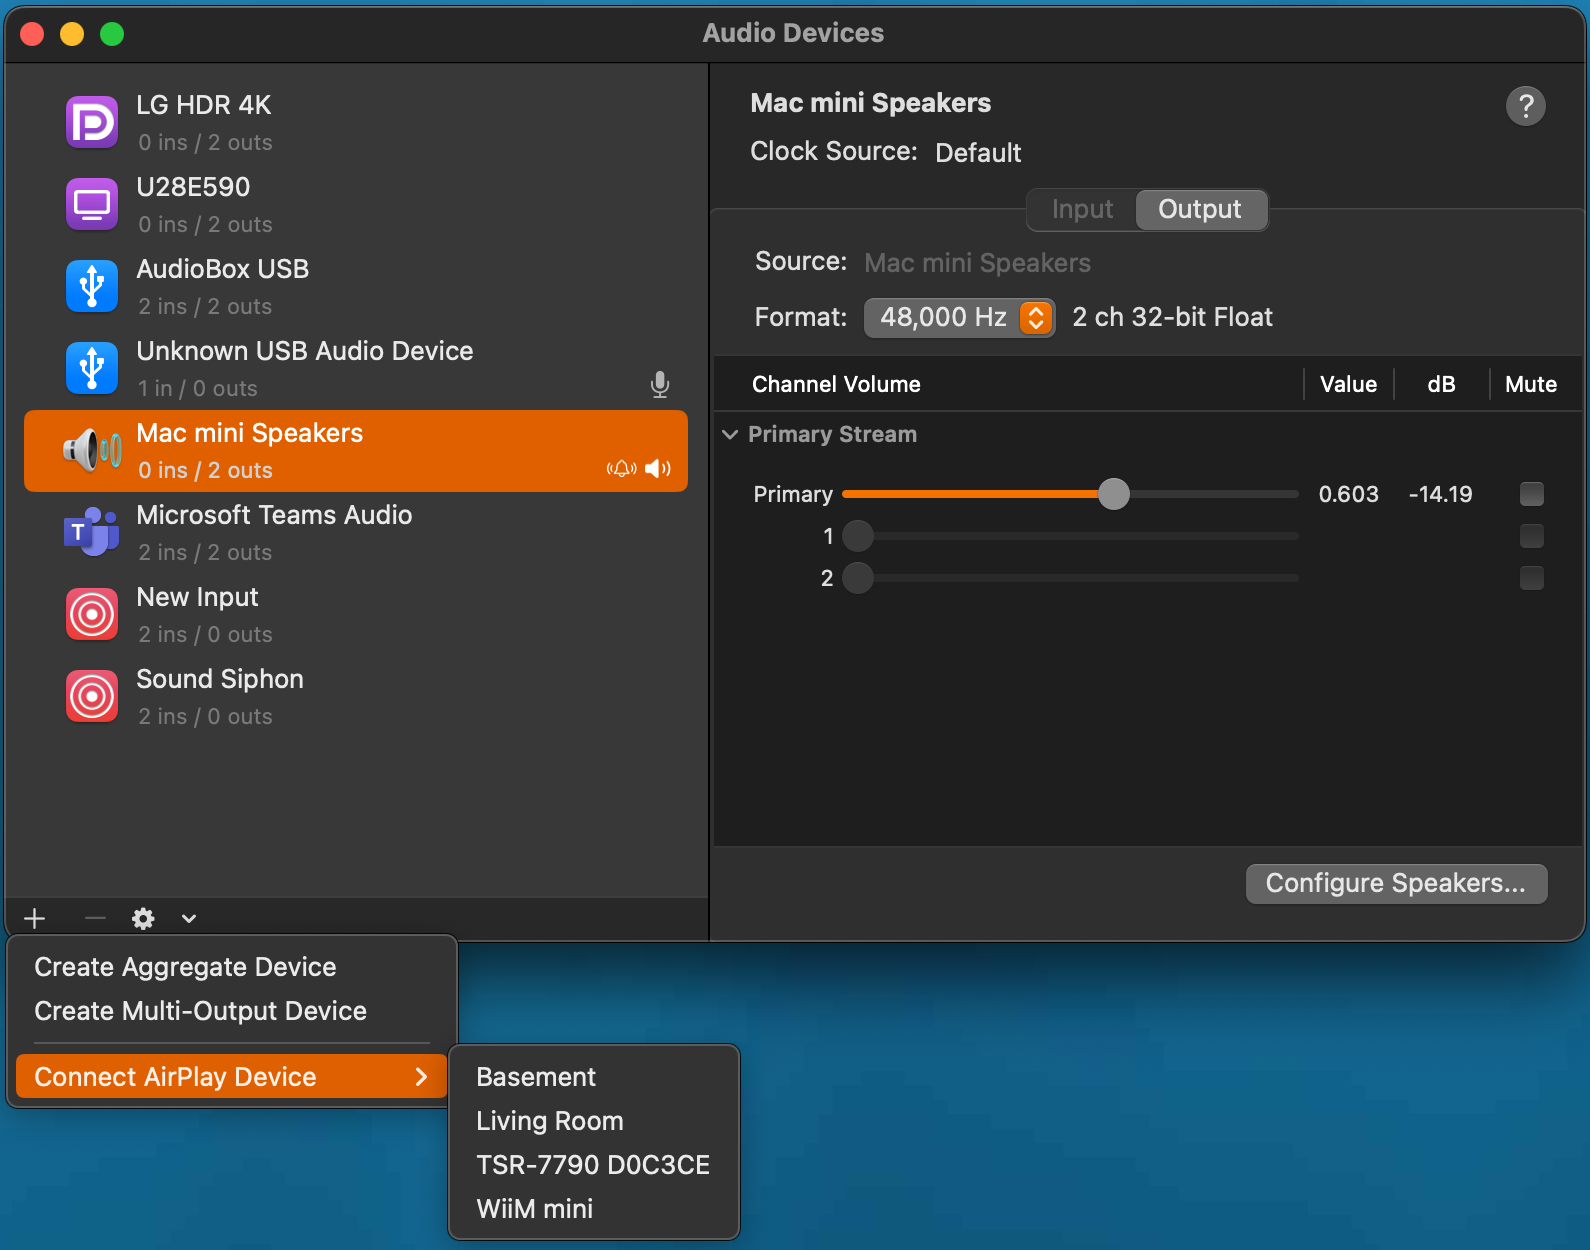This screenshot has width=1590, height=1250.
Task: Click the minus remove device button
Action: 95,918
